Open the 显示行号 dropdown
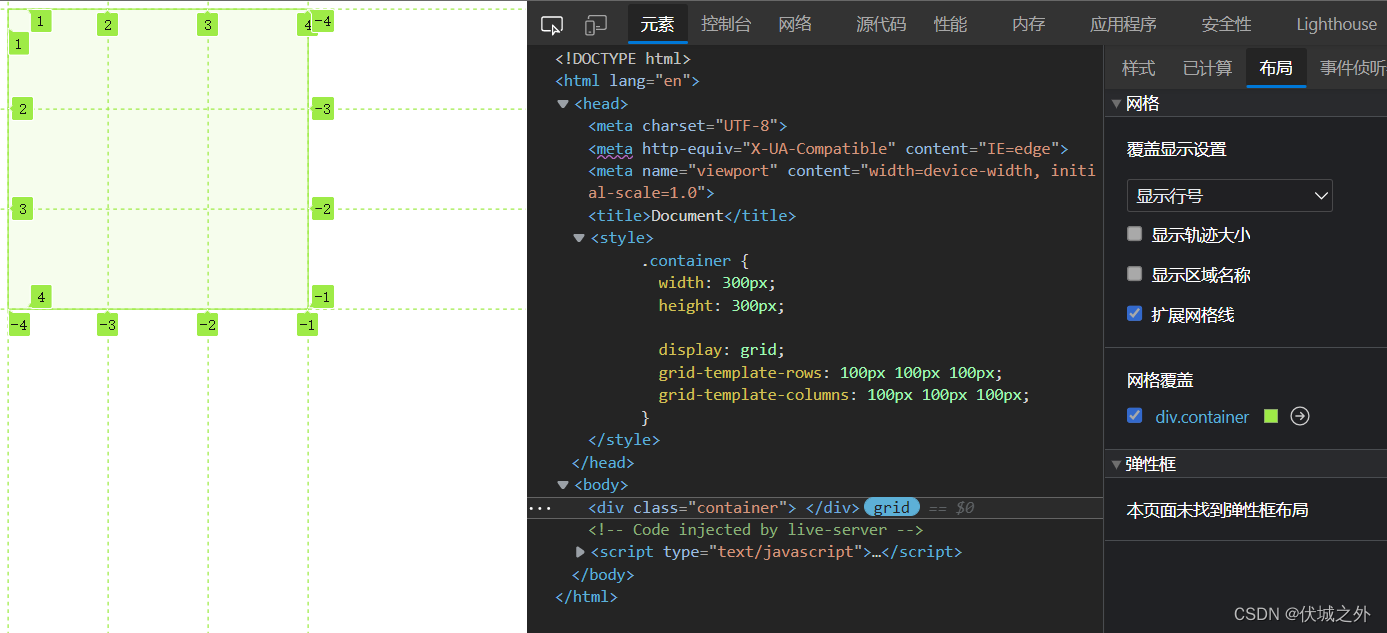1387x633 pixels. tap(1229, 196)
